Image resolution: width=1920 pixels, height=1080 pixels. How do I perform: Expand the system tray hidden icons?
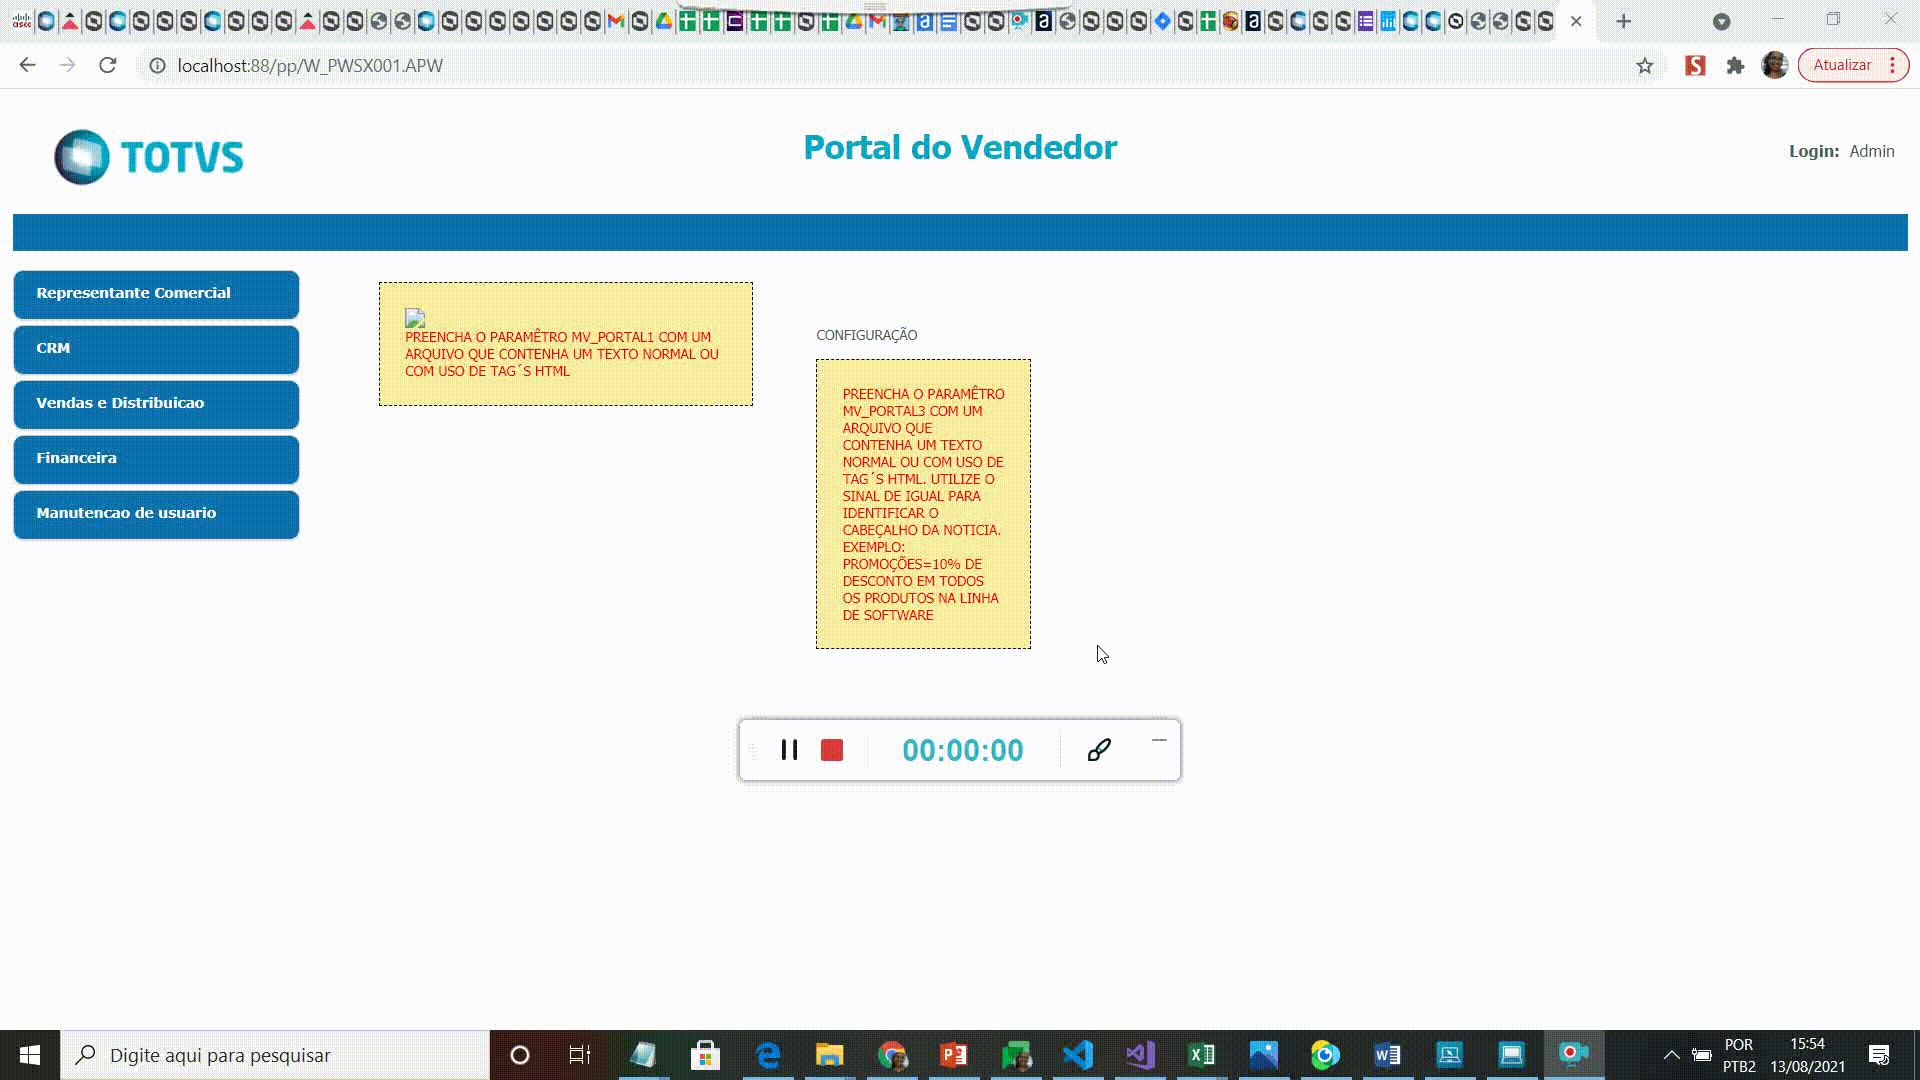[1671, 1055]
